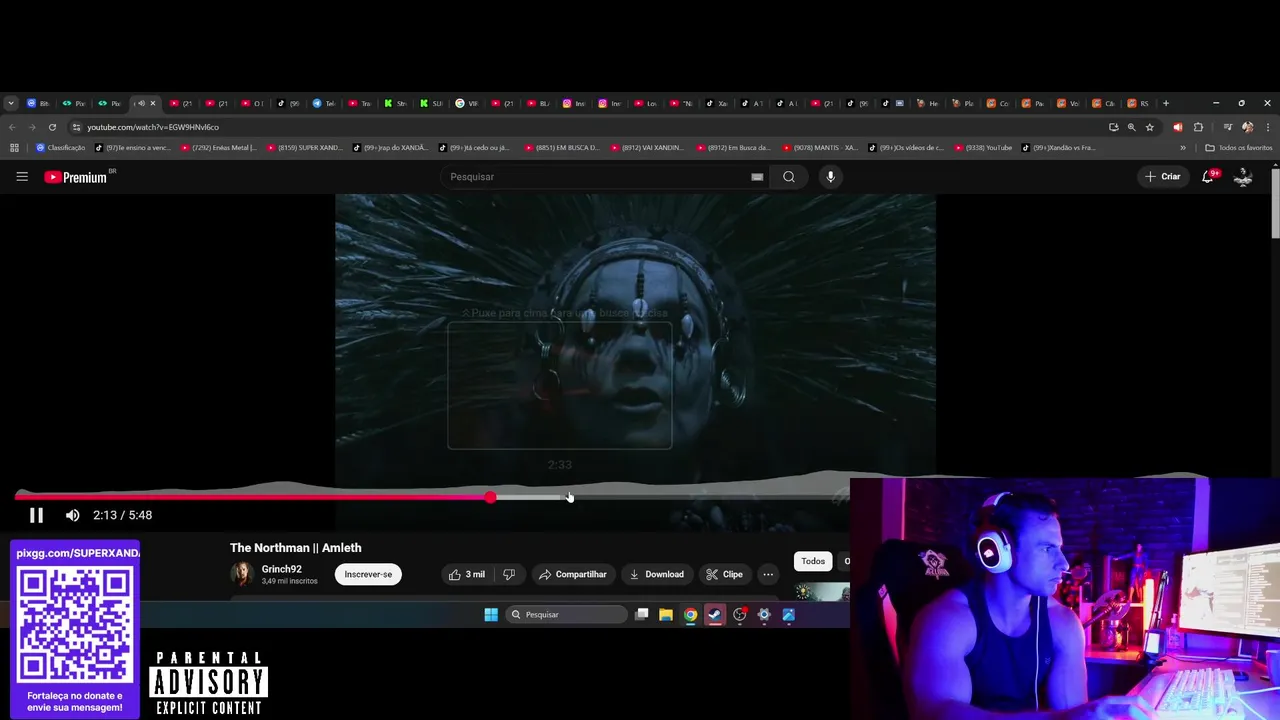Switch to the first Kick Str browser tab
1280x720 pixels.
pos(395,103)
